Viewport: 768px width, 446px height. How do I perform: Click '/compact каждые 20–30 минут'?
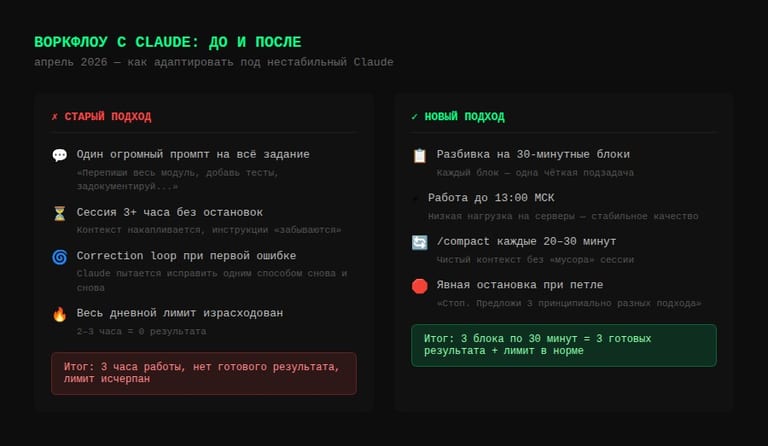coord(526,241)
